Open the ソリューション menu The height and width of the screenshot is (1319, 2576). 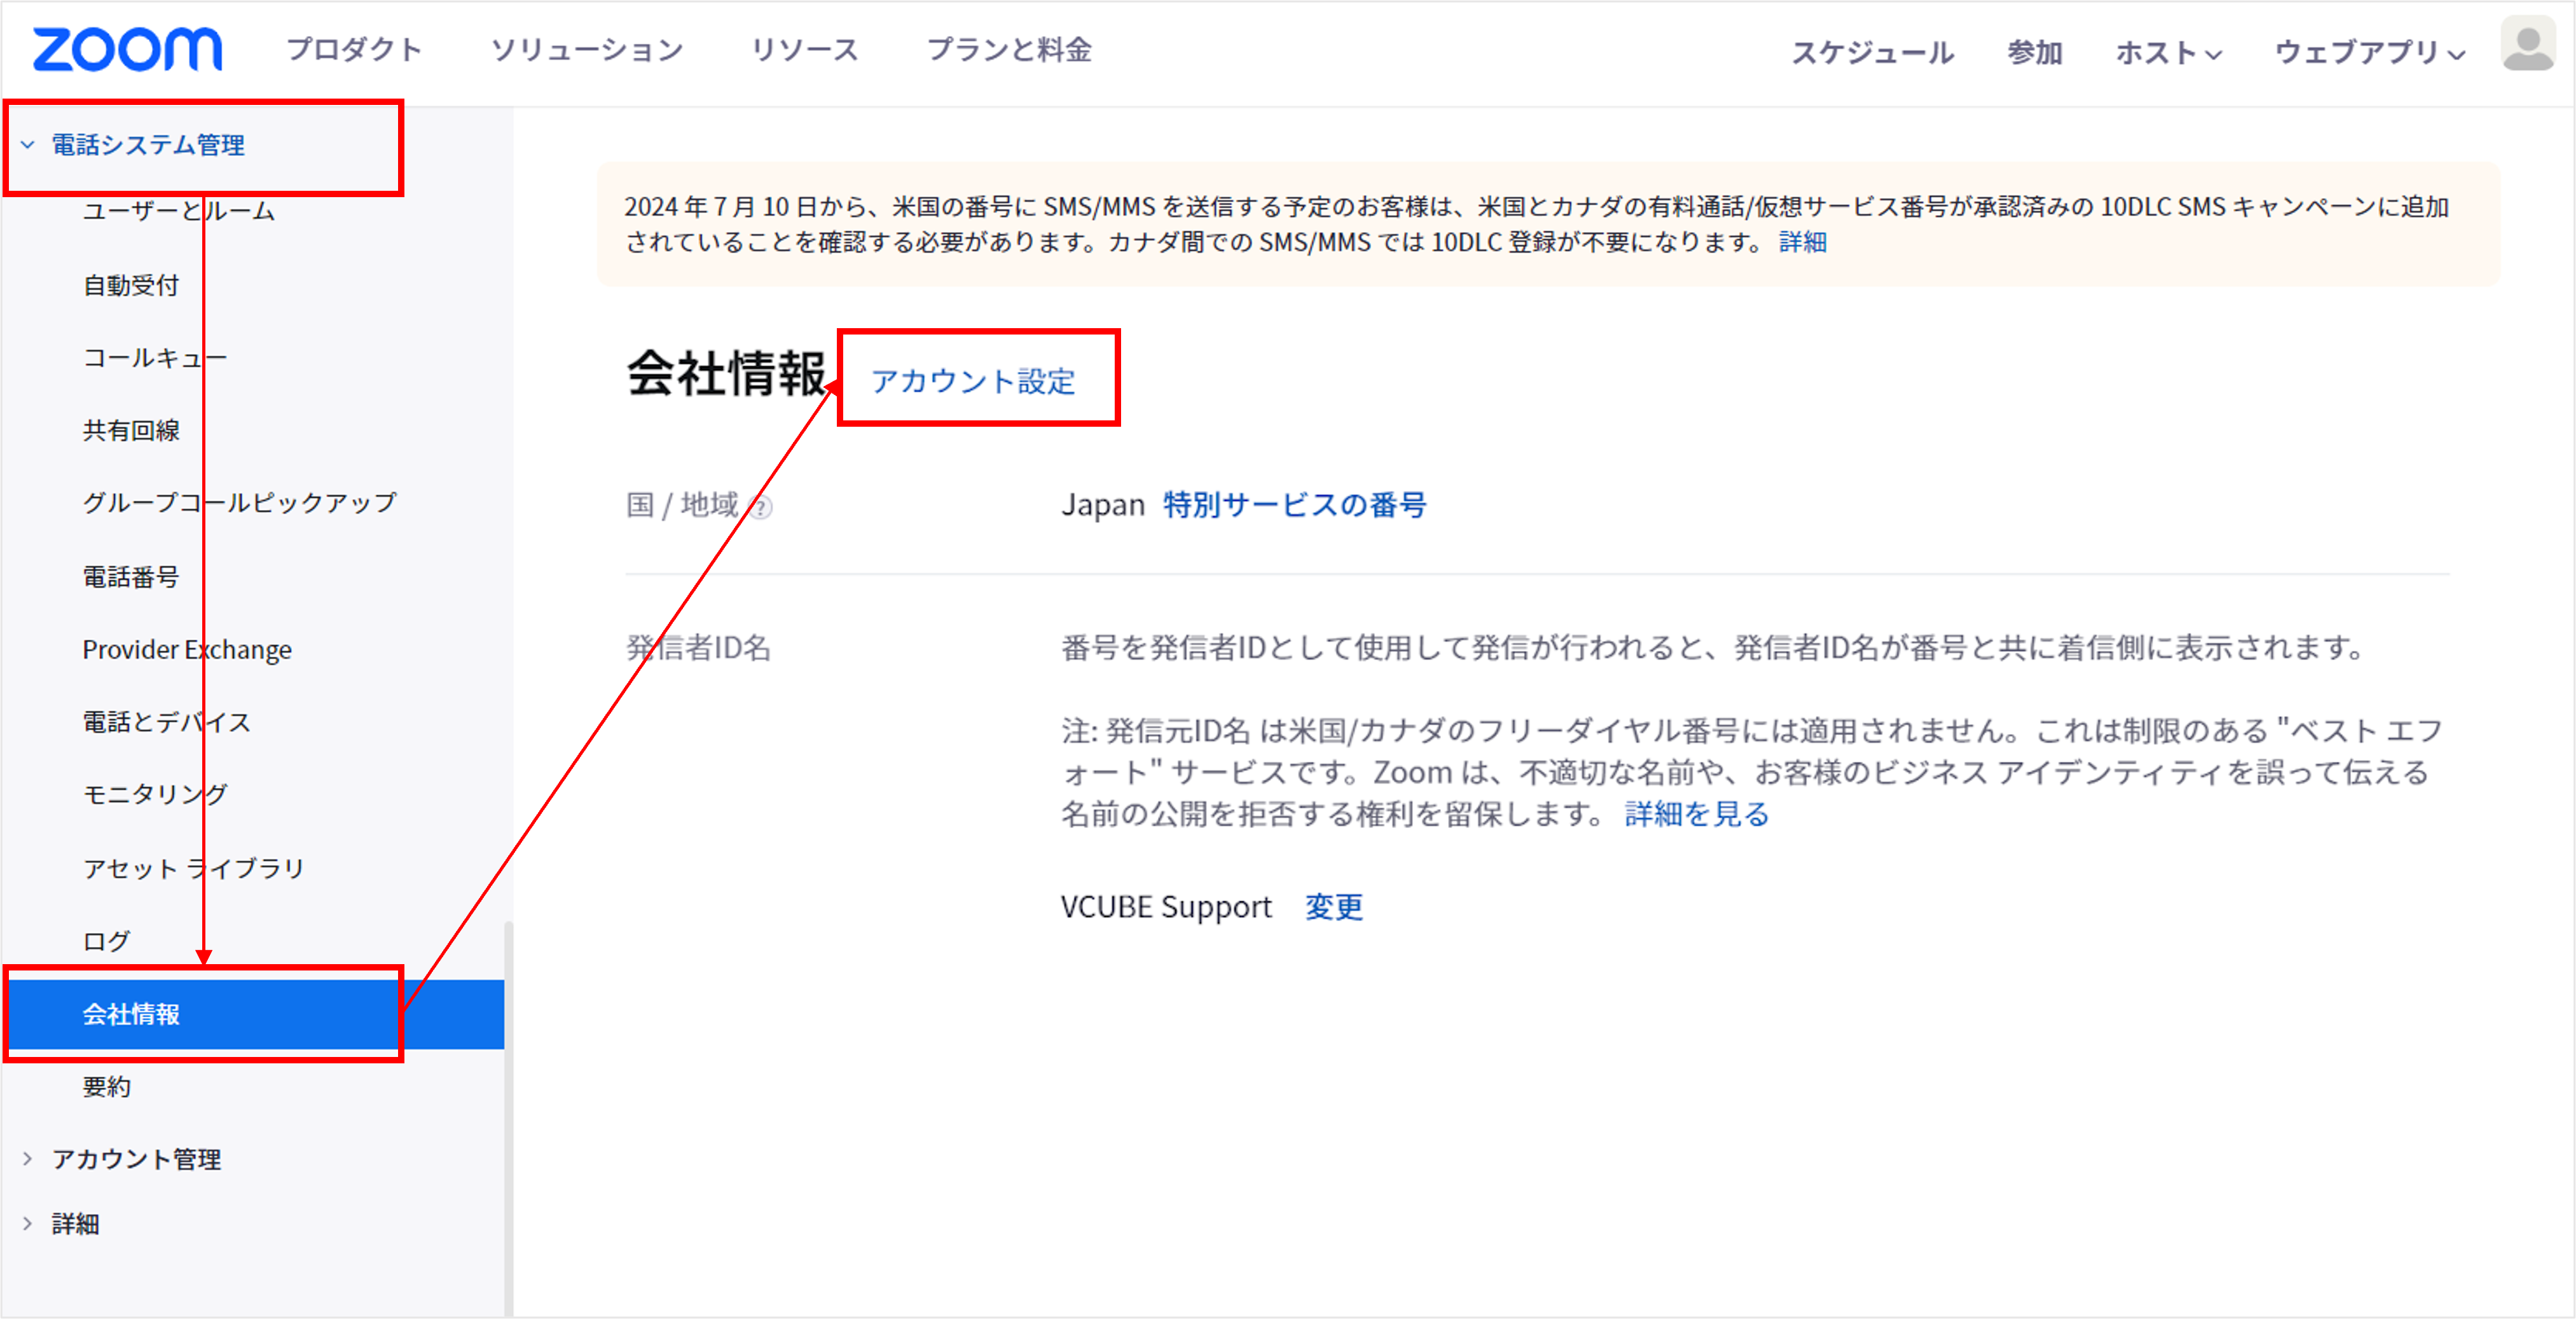click(x=587, y=49)
